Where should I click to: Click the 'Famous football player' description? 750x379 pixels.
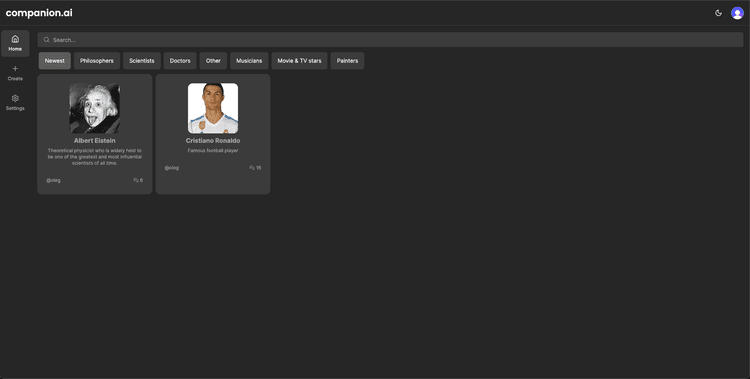click(x=213, y=151)
